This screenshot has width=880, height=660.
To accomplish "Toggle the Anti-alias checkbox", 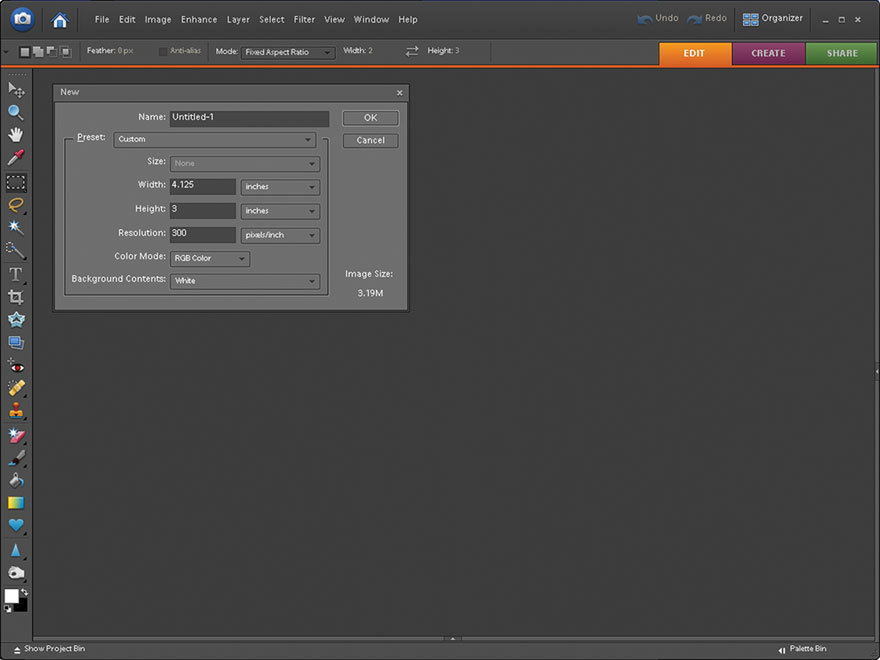I will [x=163, y=52].
